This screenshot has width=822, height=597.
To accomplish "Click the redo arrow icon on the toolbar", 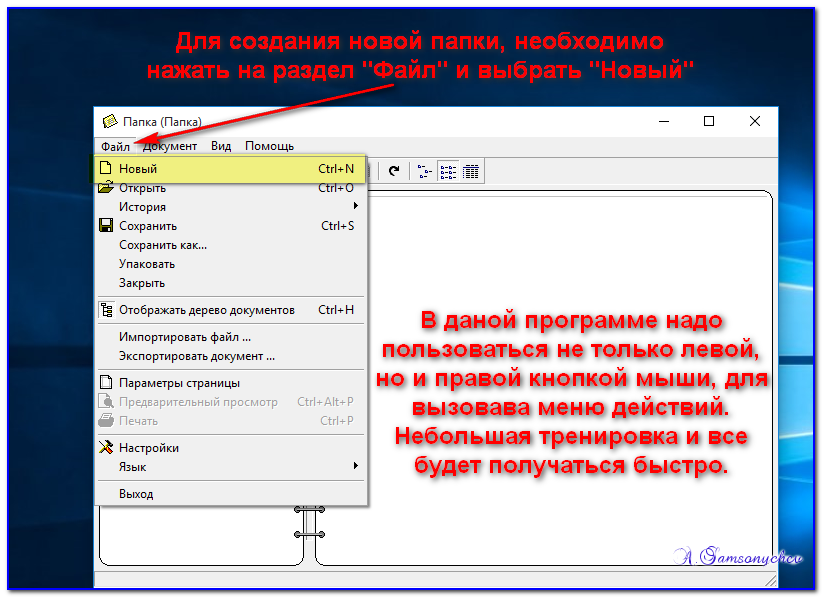I will point(394,170).
